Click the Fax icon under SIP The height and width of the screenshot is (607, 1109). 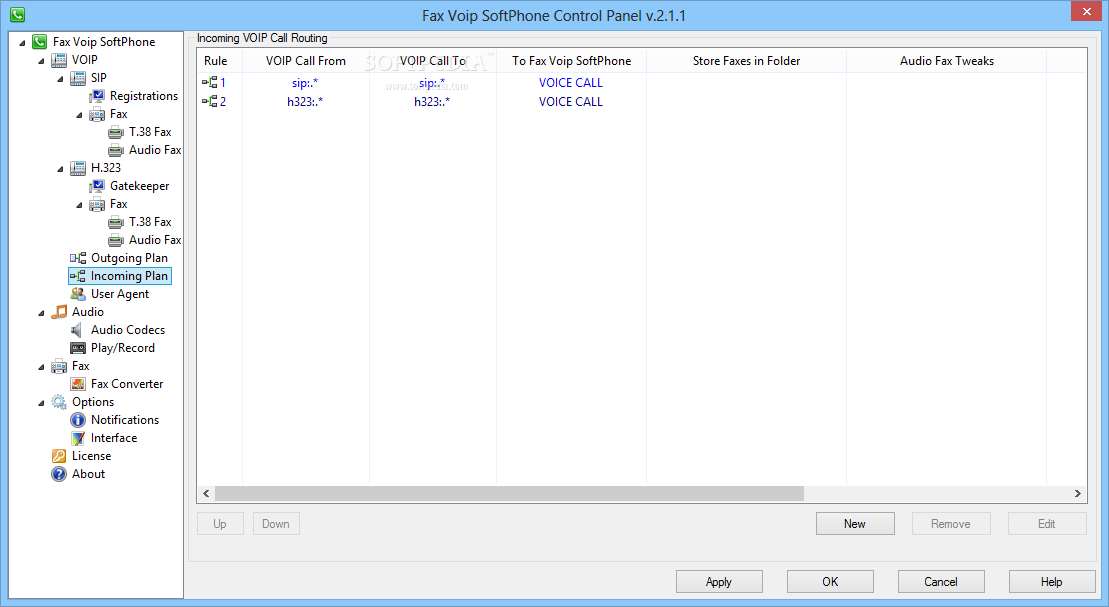[x=97, y=114]
